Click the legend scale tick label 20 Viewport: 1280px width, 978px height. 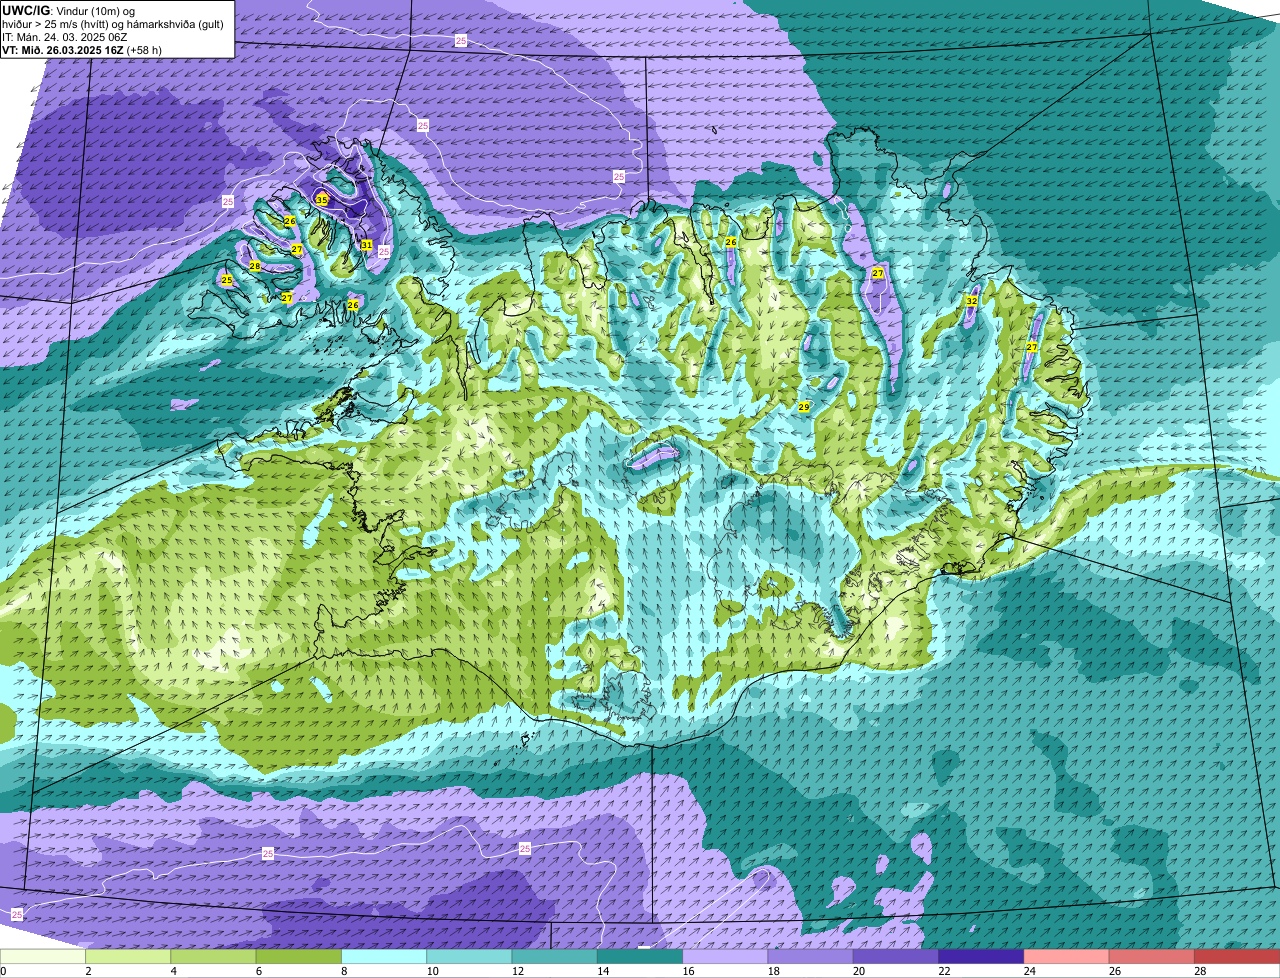pyautogui.click(x=858, y=971)
